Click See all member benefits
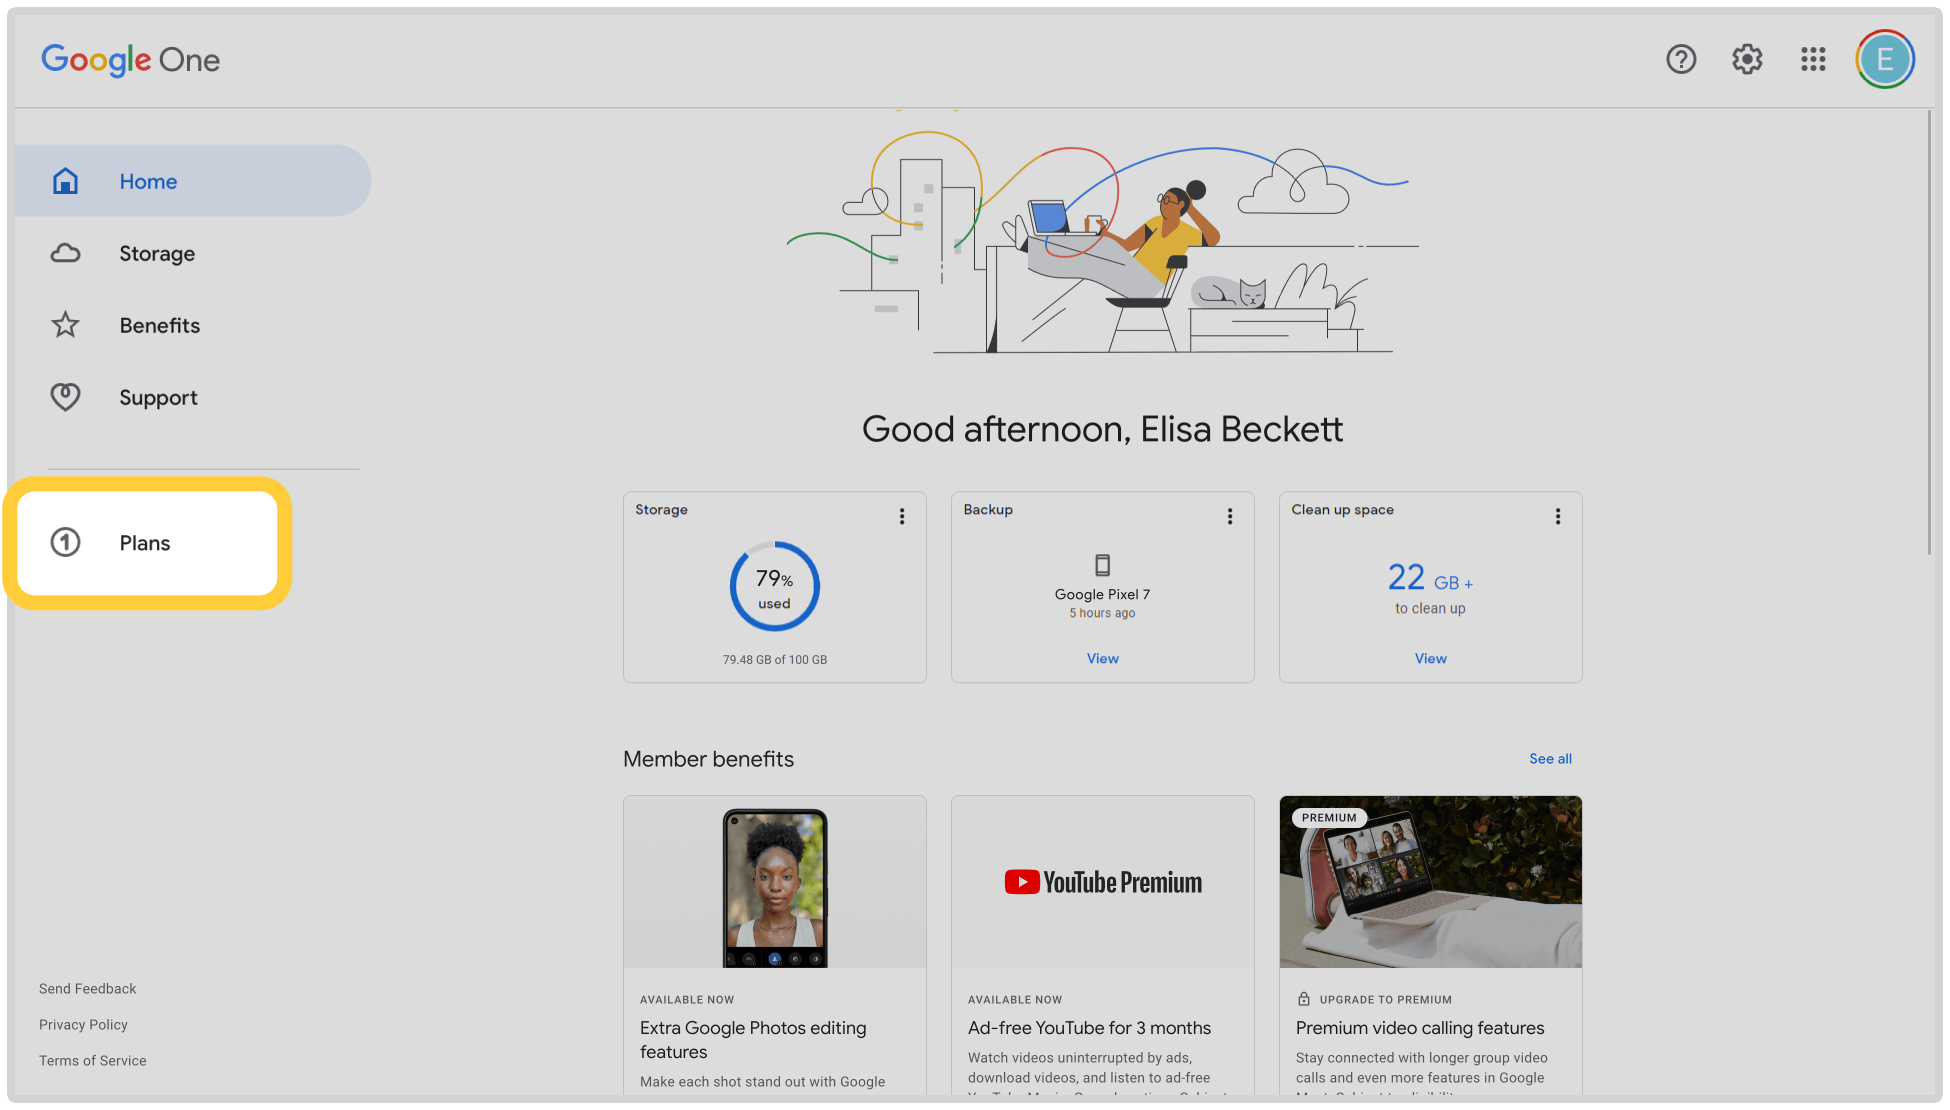1950x1110 pixels. tap(1550, 759)
